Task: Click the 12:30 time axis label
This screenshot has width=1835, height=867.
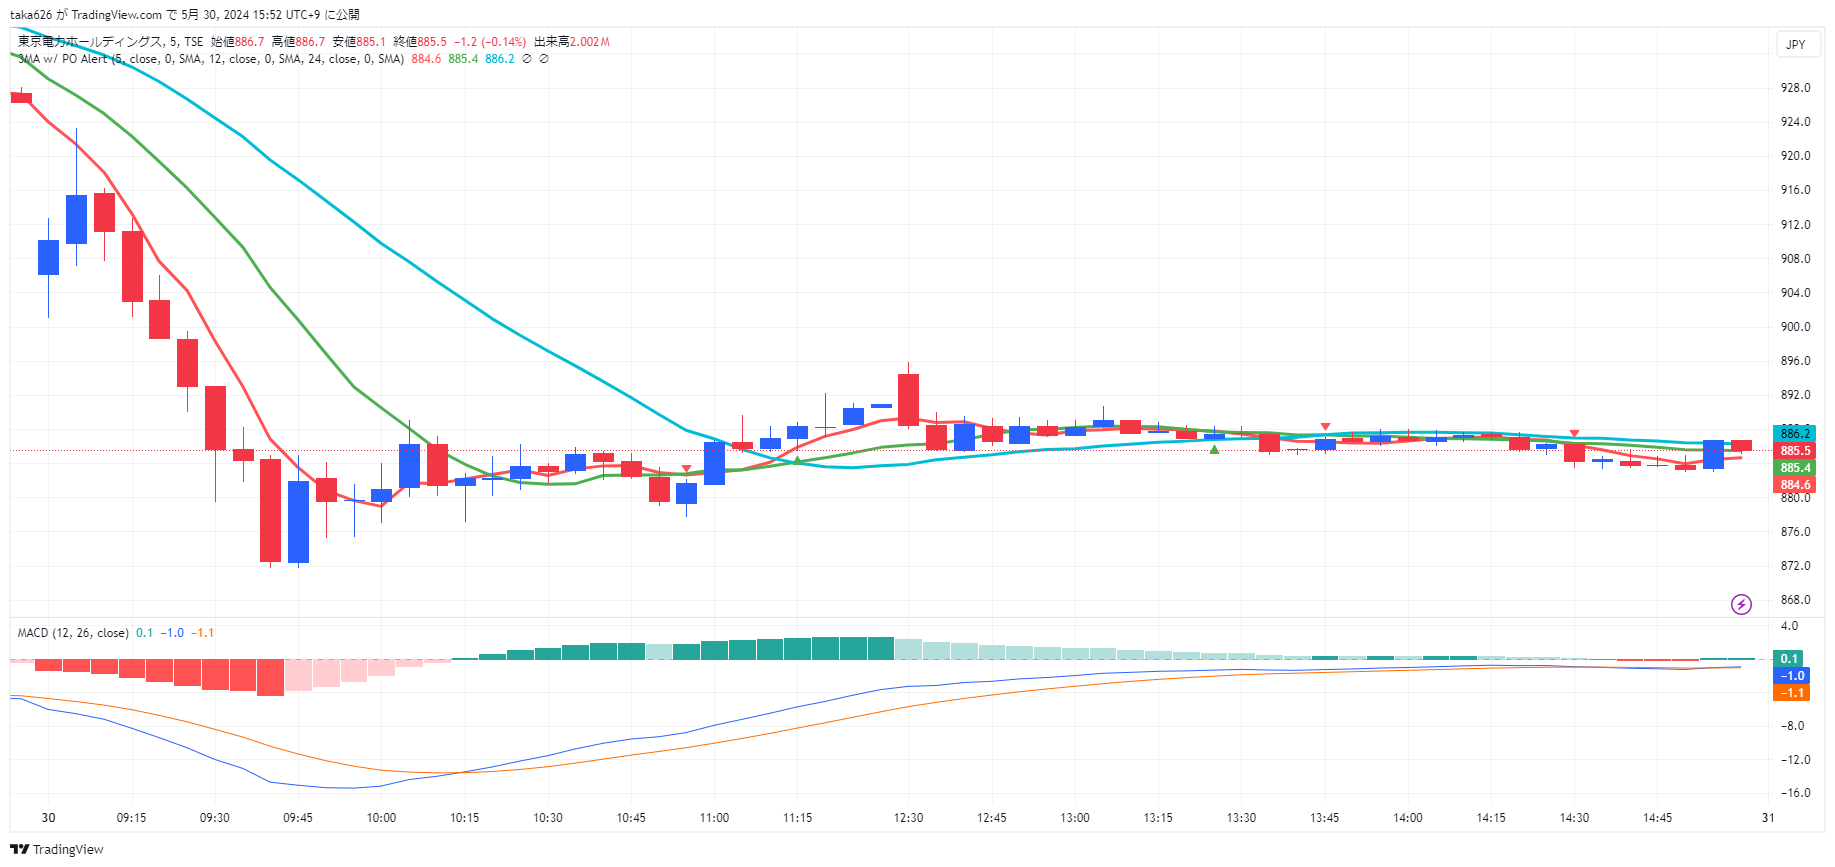Action: (908, 818)
